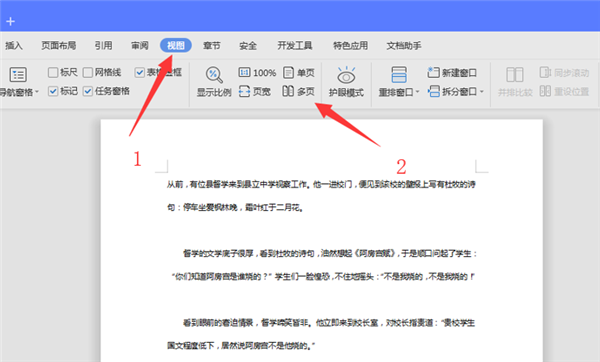Screen dimensions: 600x362
Task: Enable the 标尺 ruler checkbox
Action: [53, 72]
